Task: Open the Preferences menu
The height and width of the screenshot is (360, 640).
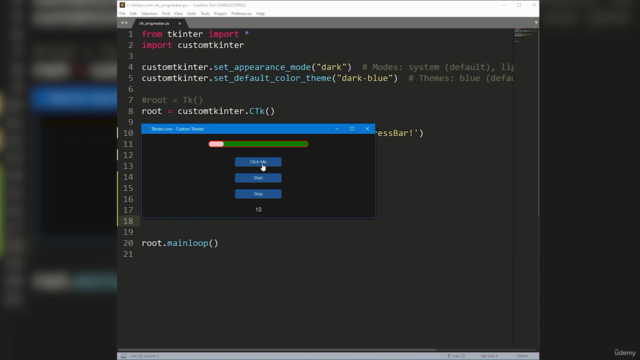Action: coord(241,13)
